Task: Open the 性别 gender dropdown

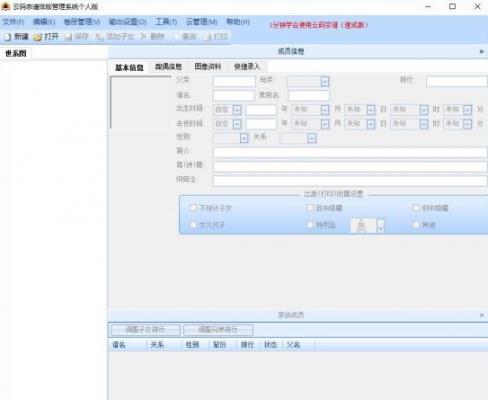Action: click(x=244, y=138)
